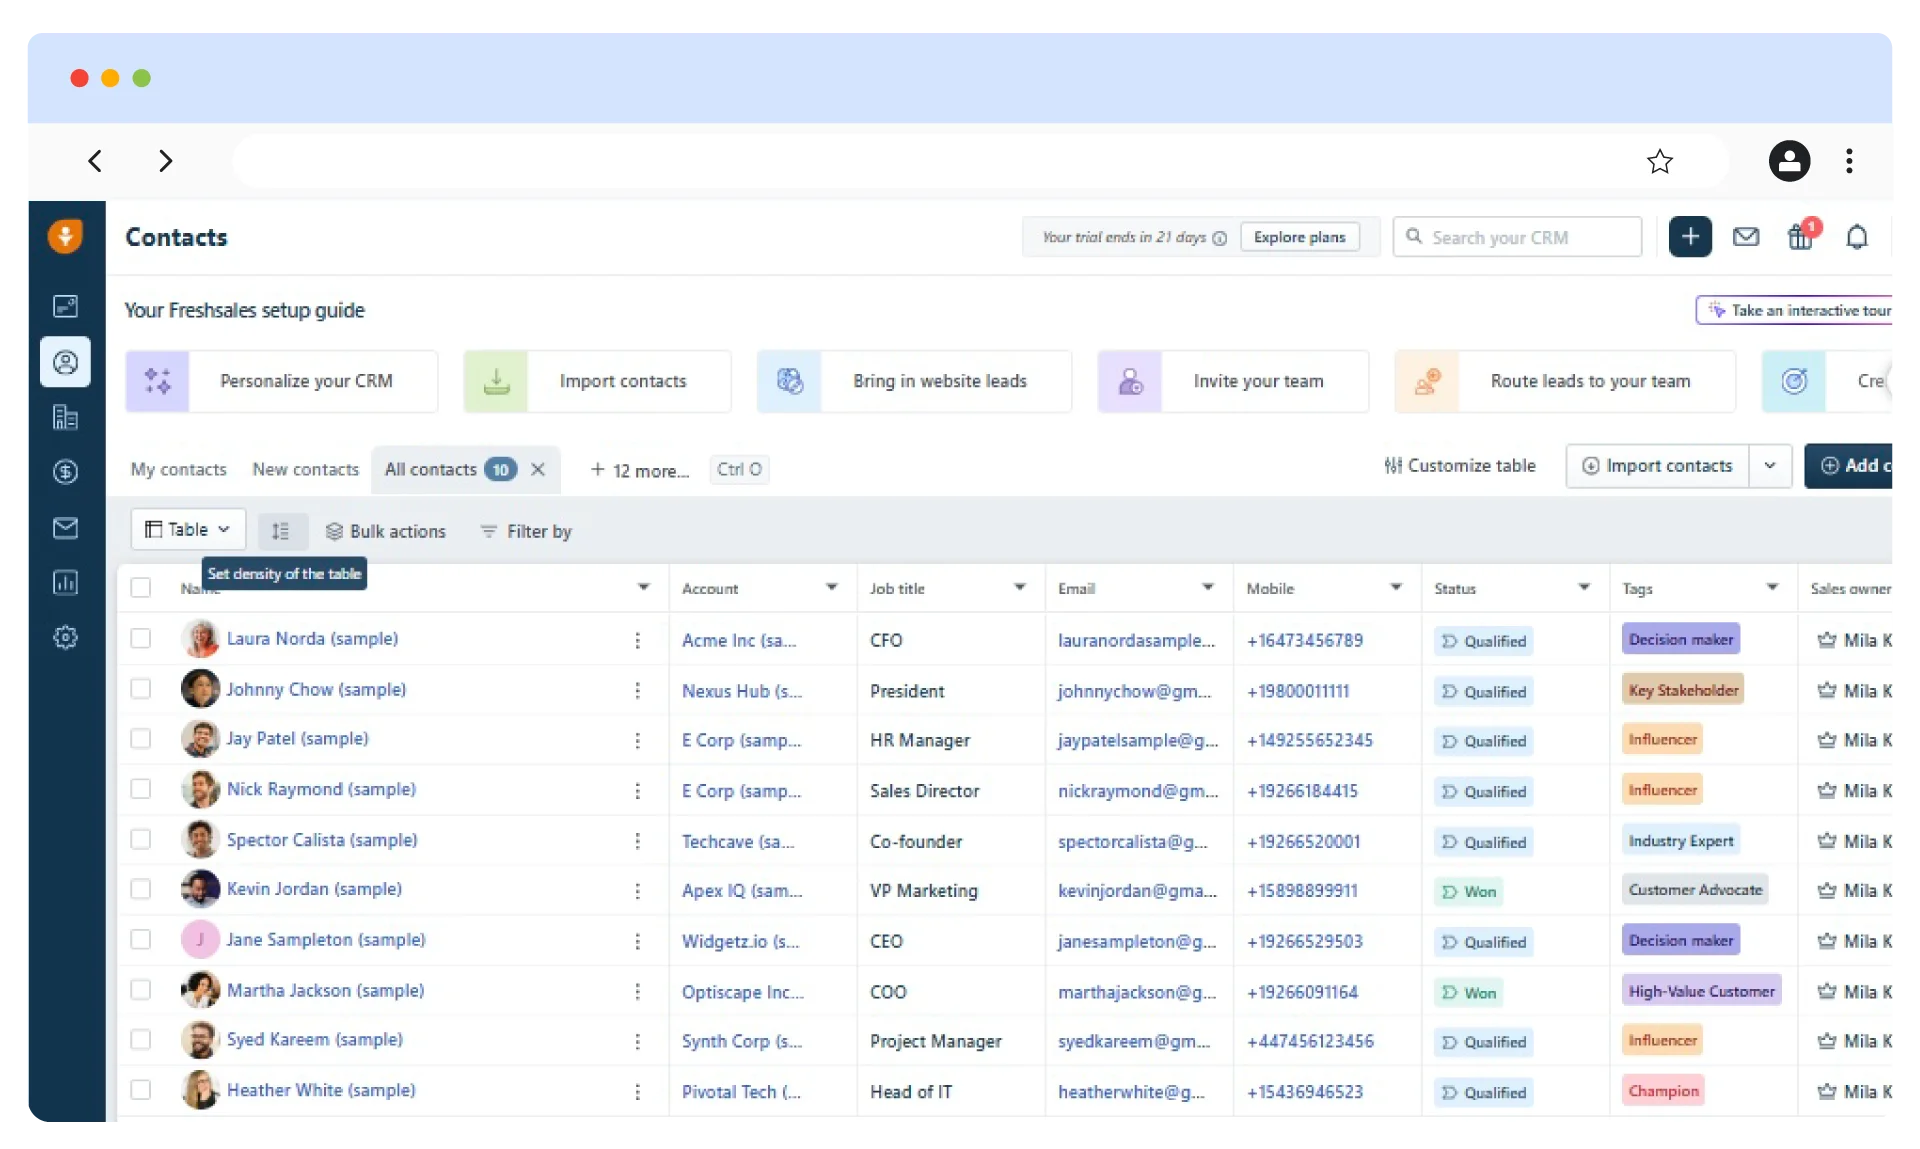
Task: Click the Explore plans button
Action: (x=1299, y=237)
